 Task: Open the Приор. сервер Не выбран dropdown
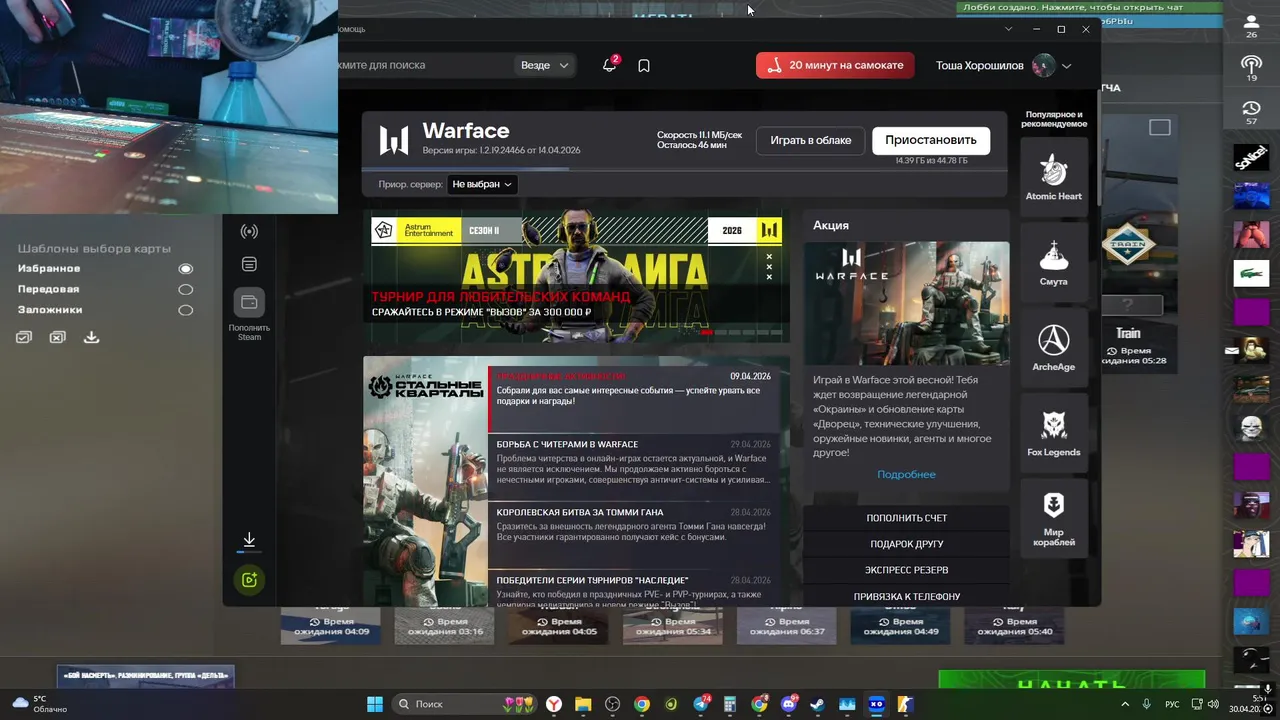(x=482, y=184)
